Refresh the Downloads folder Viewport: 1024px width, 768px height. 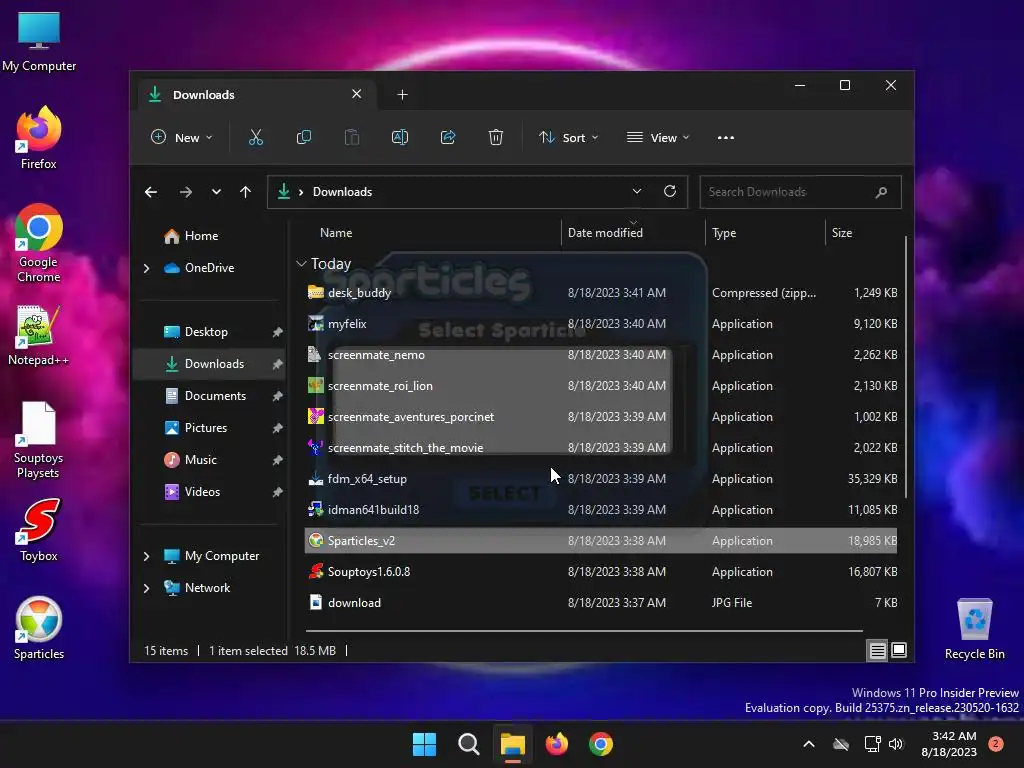coord(670,191)
